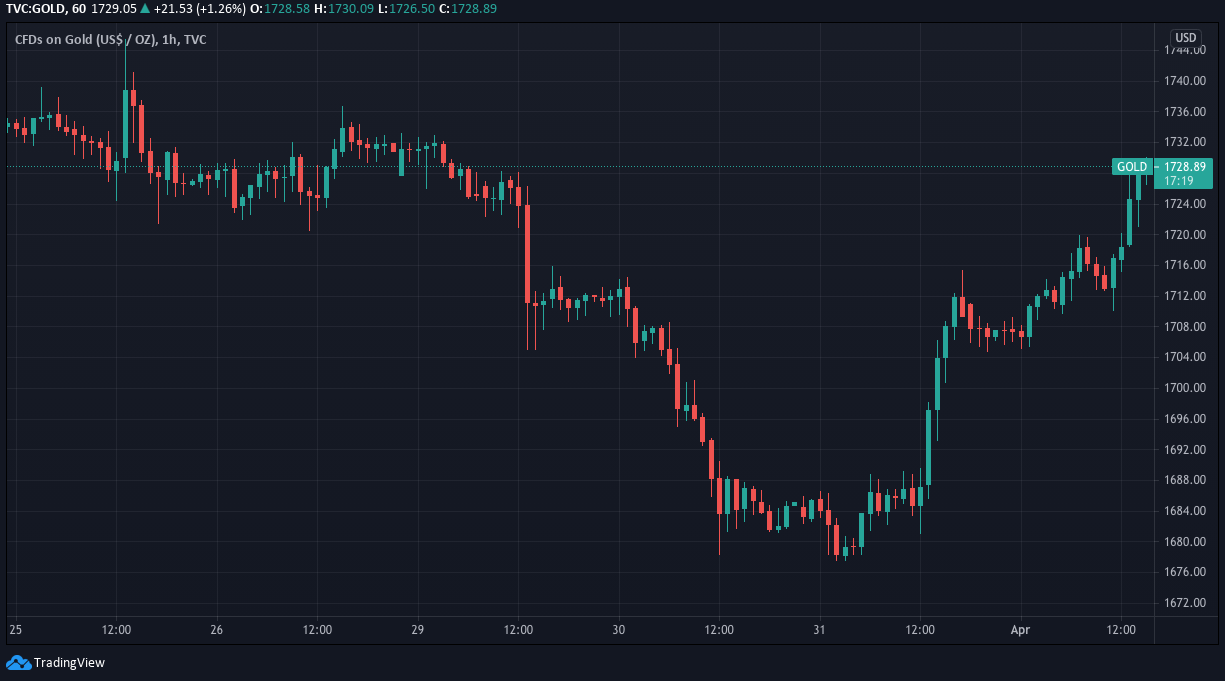Click the 1744.00 price axis label
The image size is (1225, 681).
[x=1183, y=49]
